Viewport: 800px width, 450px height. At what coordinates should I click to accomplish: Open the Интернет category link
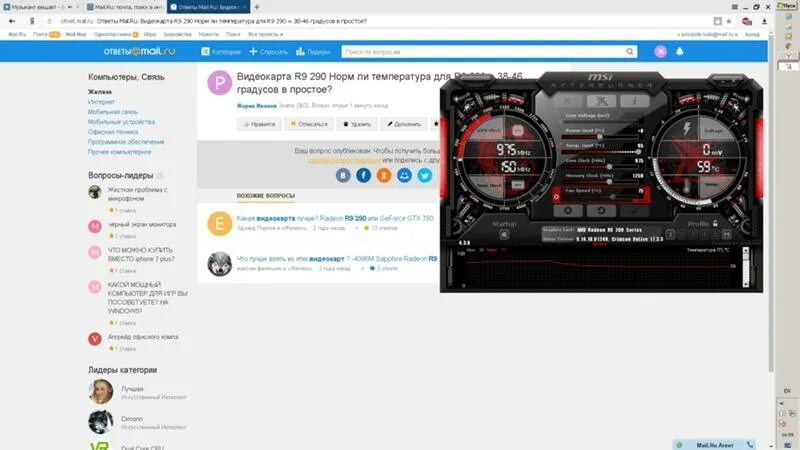click(x=101, y=102)
